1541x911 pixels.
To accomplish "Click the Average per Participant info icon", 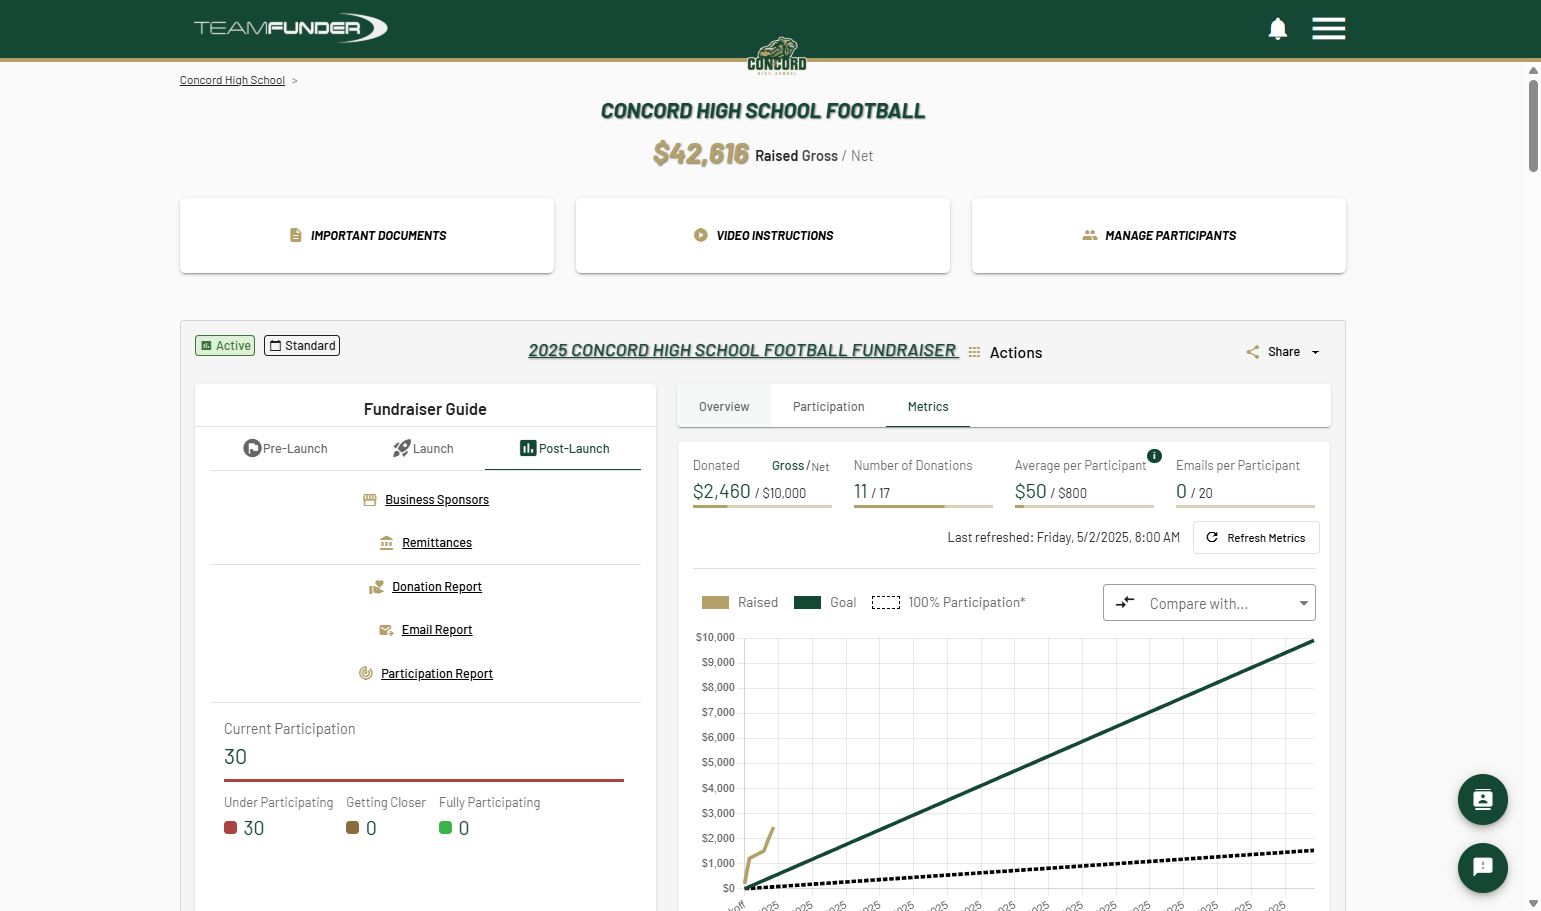I will [1154, 456].
